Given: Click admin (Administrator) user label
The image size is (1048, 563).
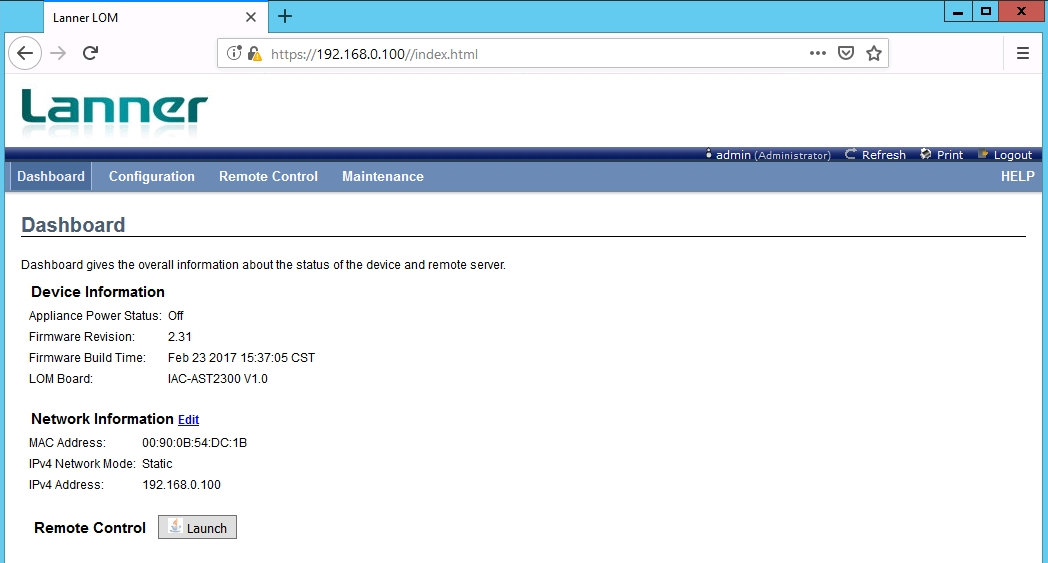Looking at the screenshot, I should (x=773, y=155).
